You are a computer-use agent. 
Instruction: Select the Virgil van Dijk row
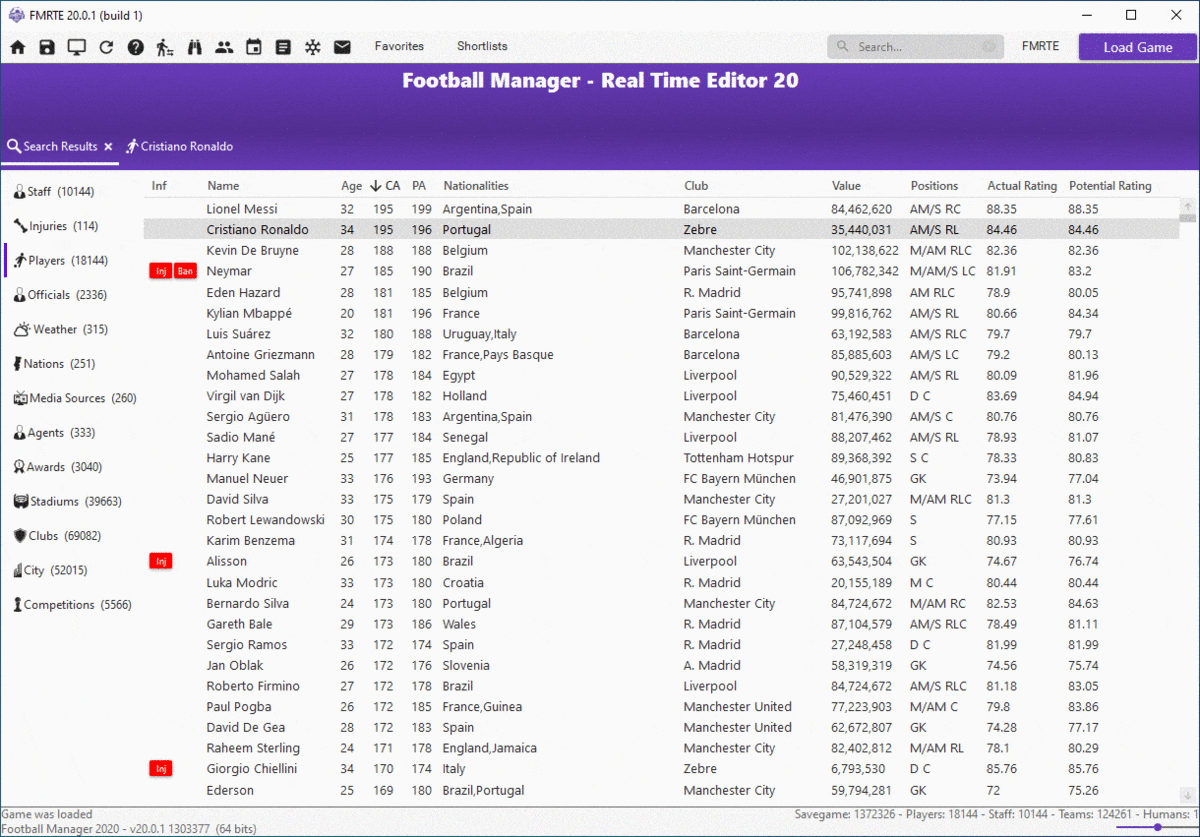pyautogui.click(x=661, y=396)
